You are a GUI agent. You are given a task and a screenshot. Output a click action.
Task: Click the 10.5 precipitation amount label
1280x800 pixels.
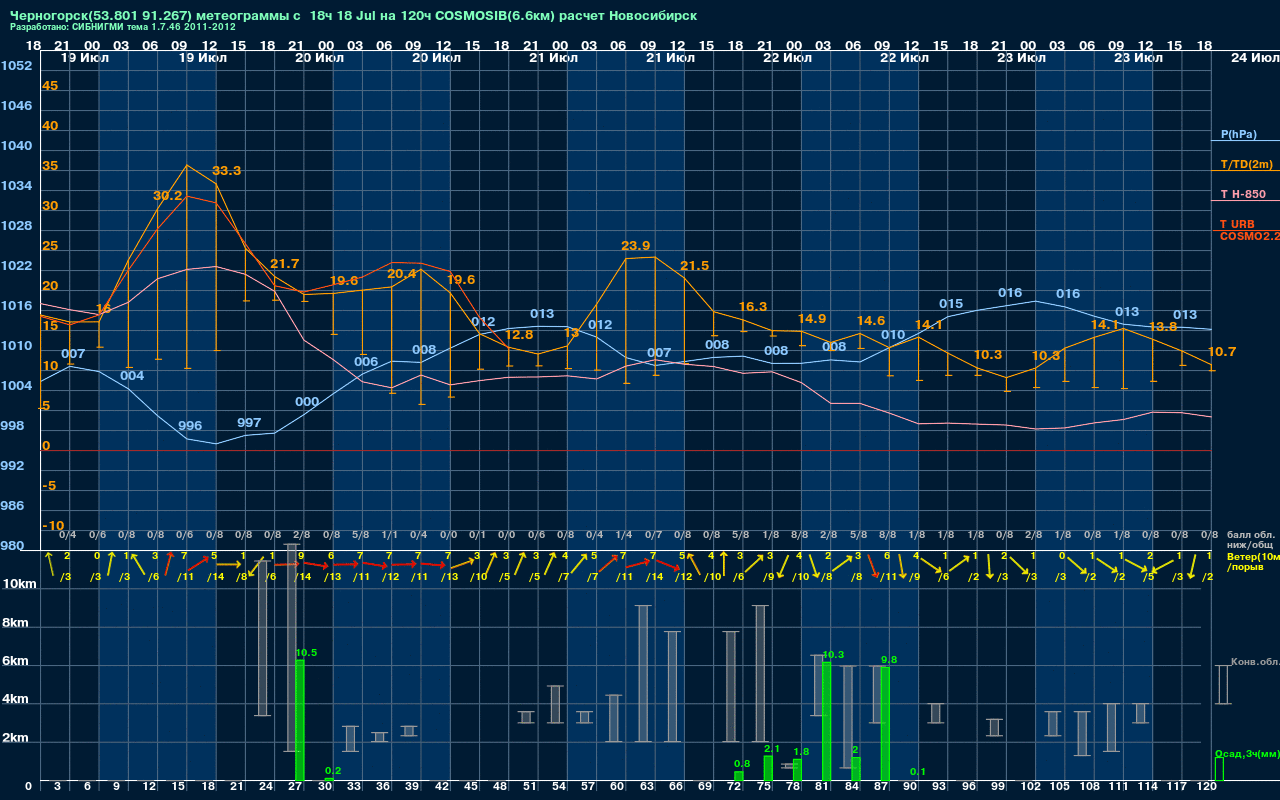coord(306,653)
